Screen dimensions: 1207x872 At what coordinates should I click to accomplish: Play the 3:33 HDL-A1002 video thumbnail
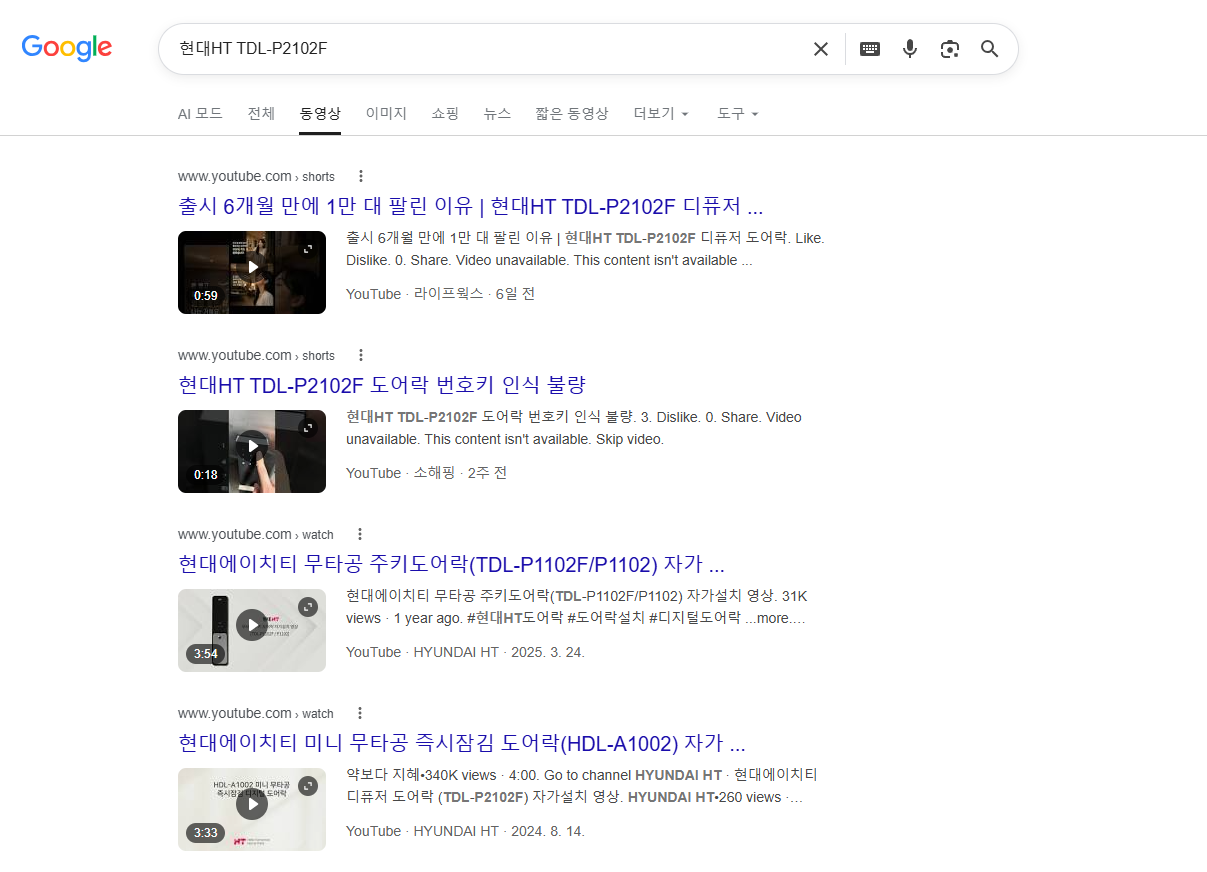coord(252,804)
